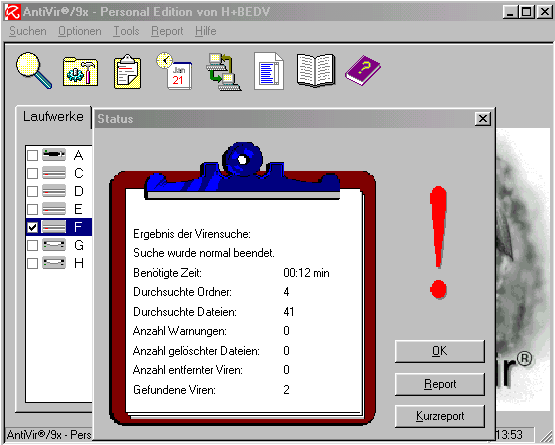This screenshot has height=445, width=555.
Task: Open the Suchen menu
Action: pos(28,31)
